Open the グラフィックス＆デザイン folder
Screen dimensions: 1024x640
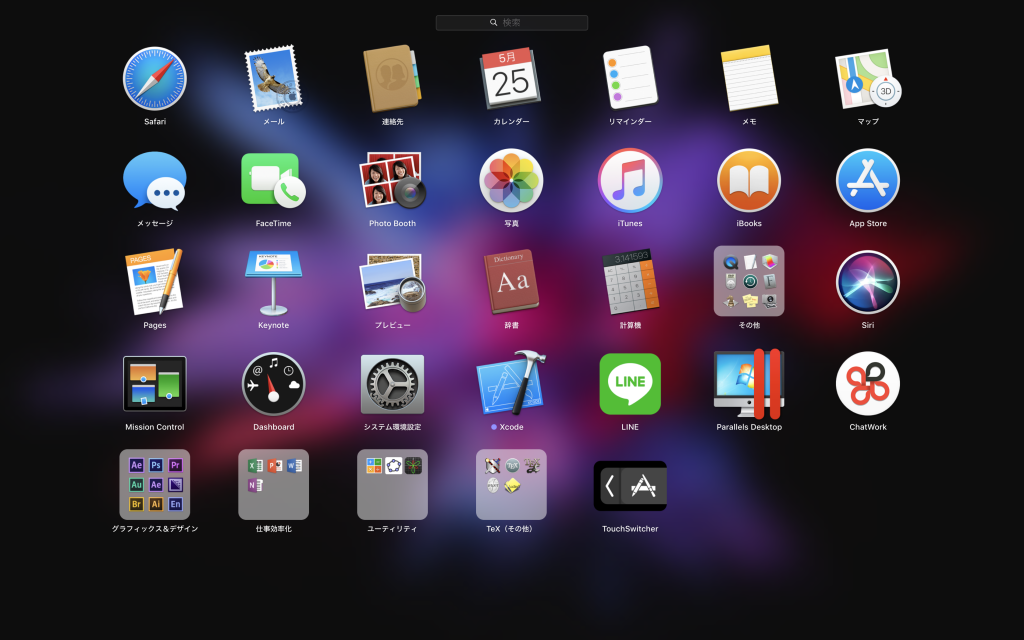pos(155,485)
